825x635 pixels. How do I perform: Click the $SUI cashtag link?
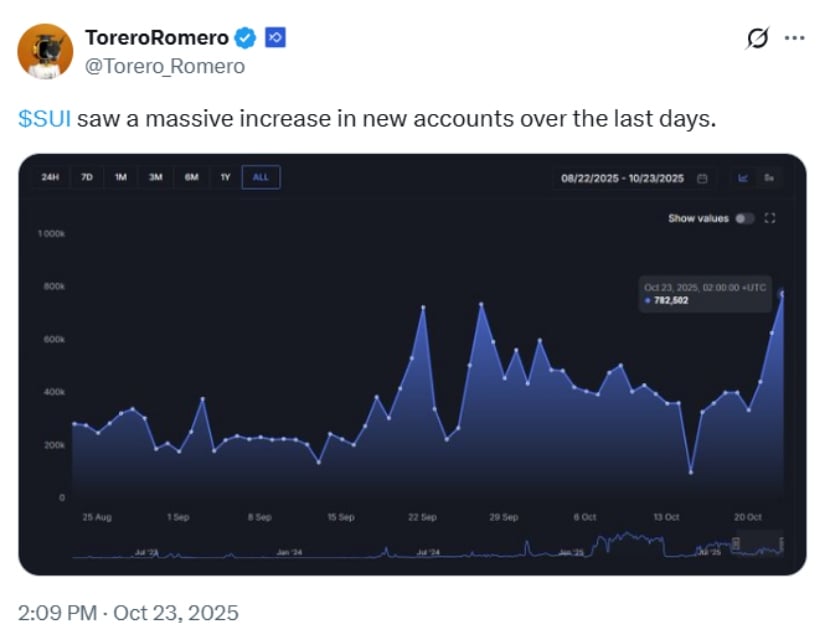coord(44,119)
